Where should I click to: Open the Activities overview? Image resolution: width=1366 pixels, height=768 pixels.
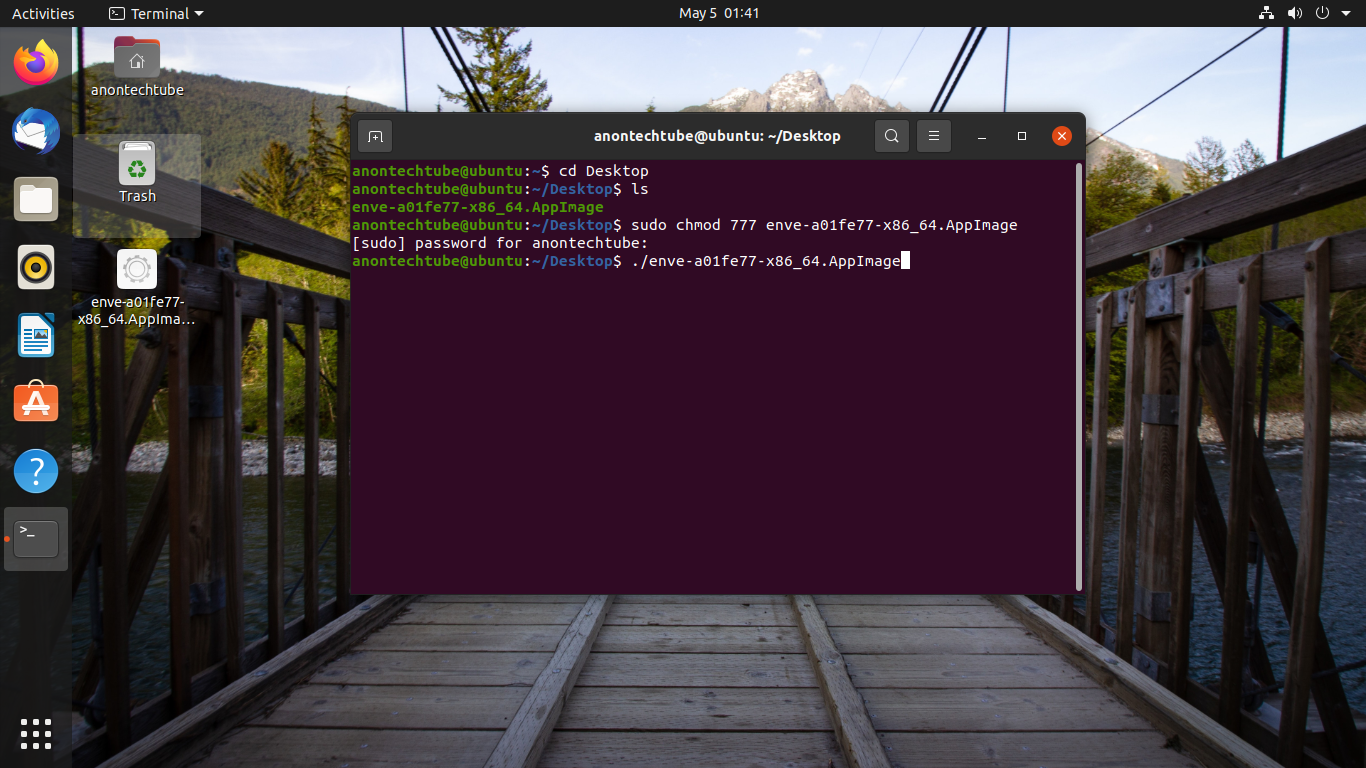tap(43, 13)
